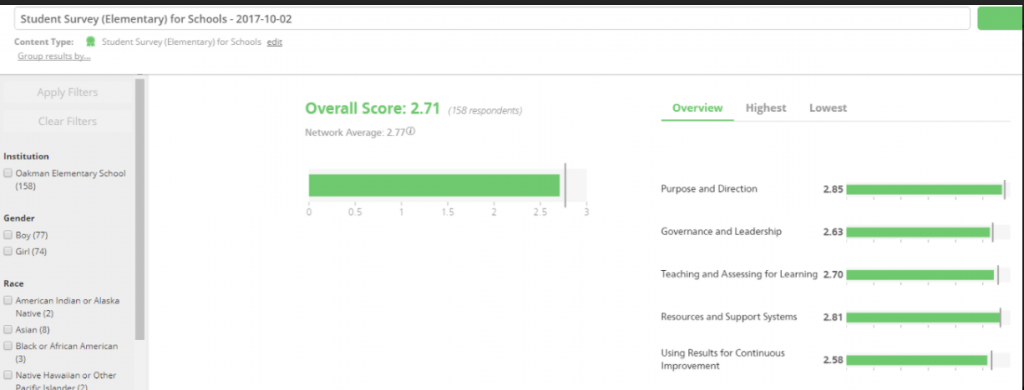Viewport: 1024px width, 390px height.
Task: Click the Apply Filters button
Action: (x=67, y=92)
